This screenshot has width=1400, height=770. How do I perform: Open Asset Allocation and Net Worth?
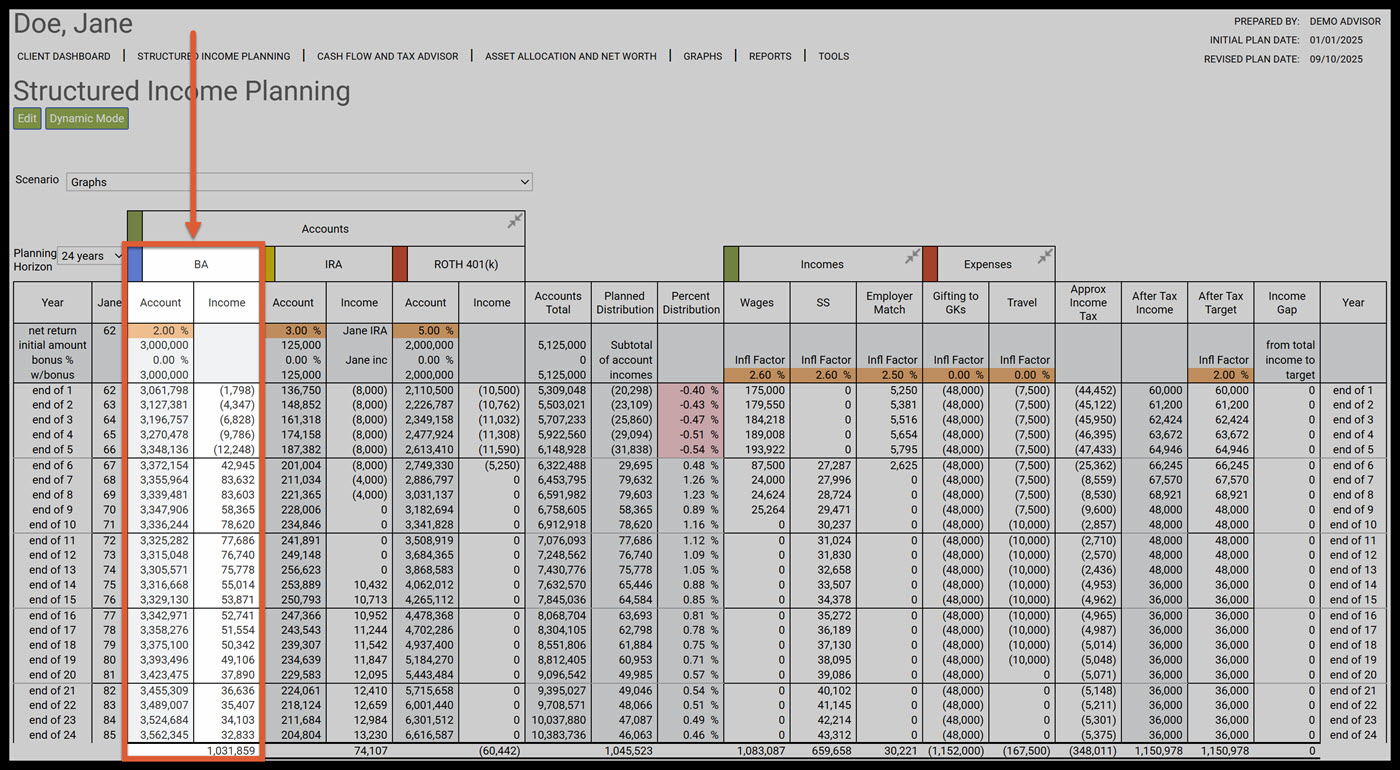pyautogui.click(x=571, y=56)
